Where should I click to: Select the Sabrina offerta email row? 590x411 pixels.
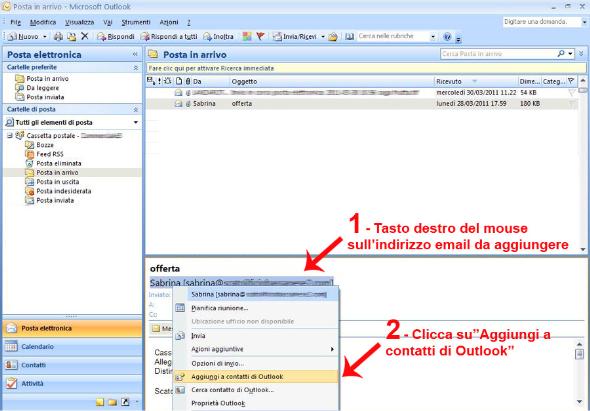pyautogui.click(x=362, y=104)
